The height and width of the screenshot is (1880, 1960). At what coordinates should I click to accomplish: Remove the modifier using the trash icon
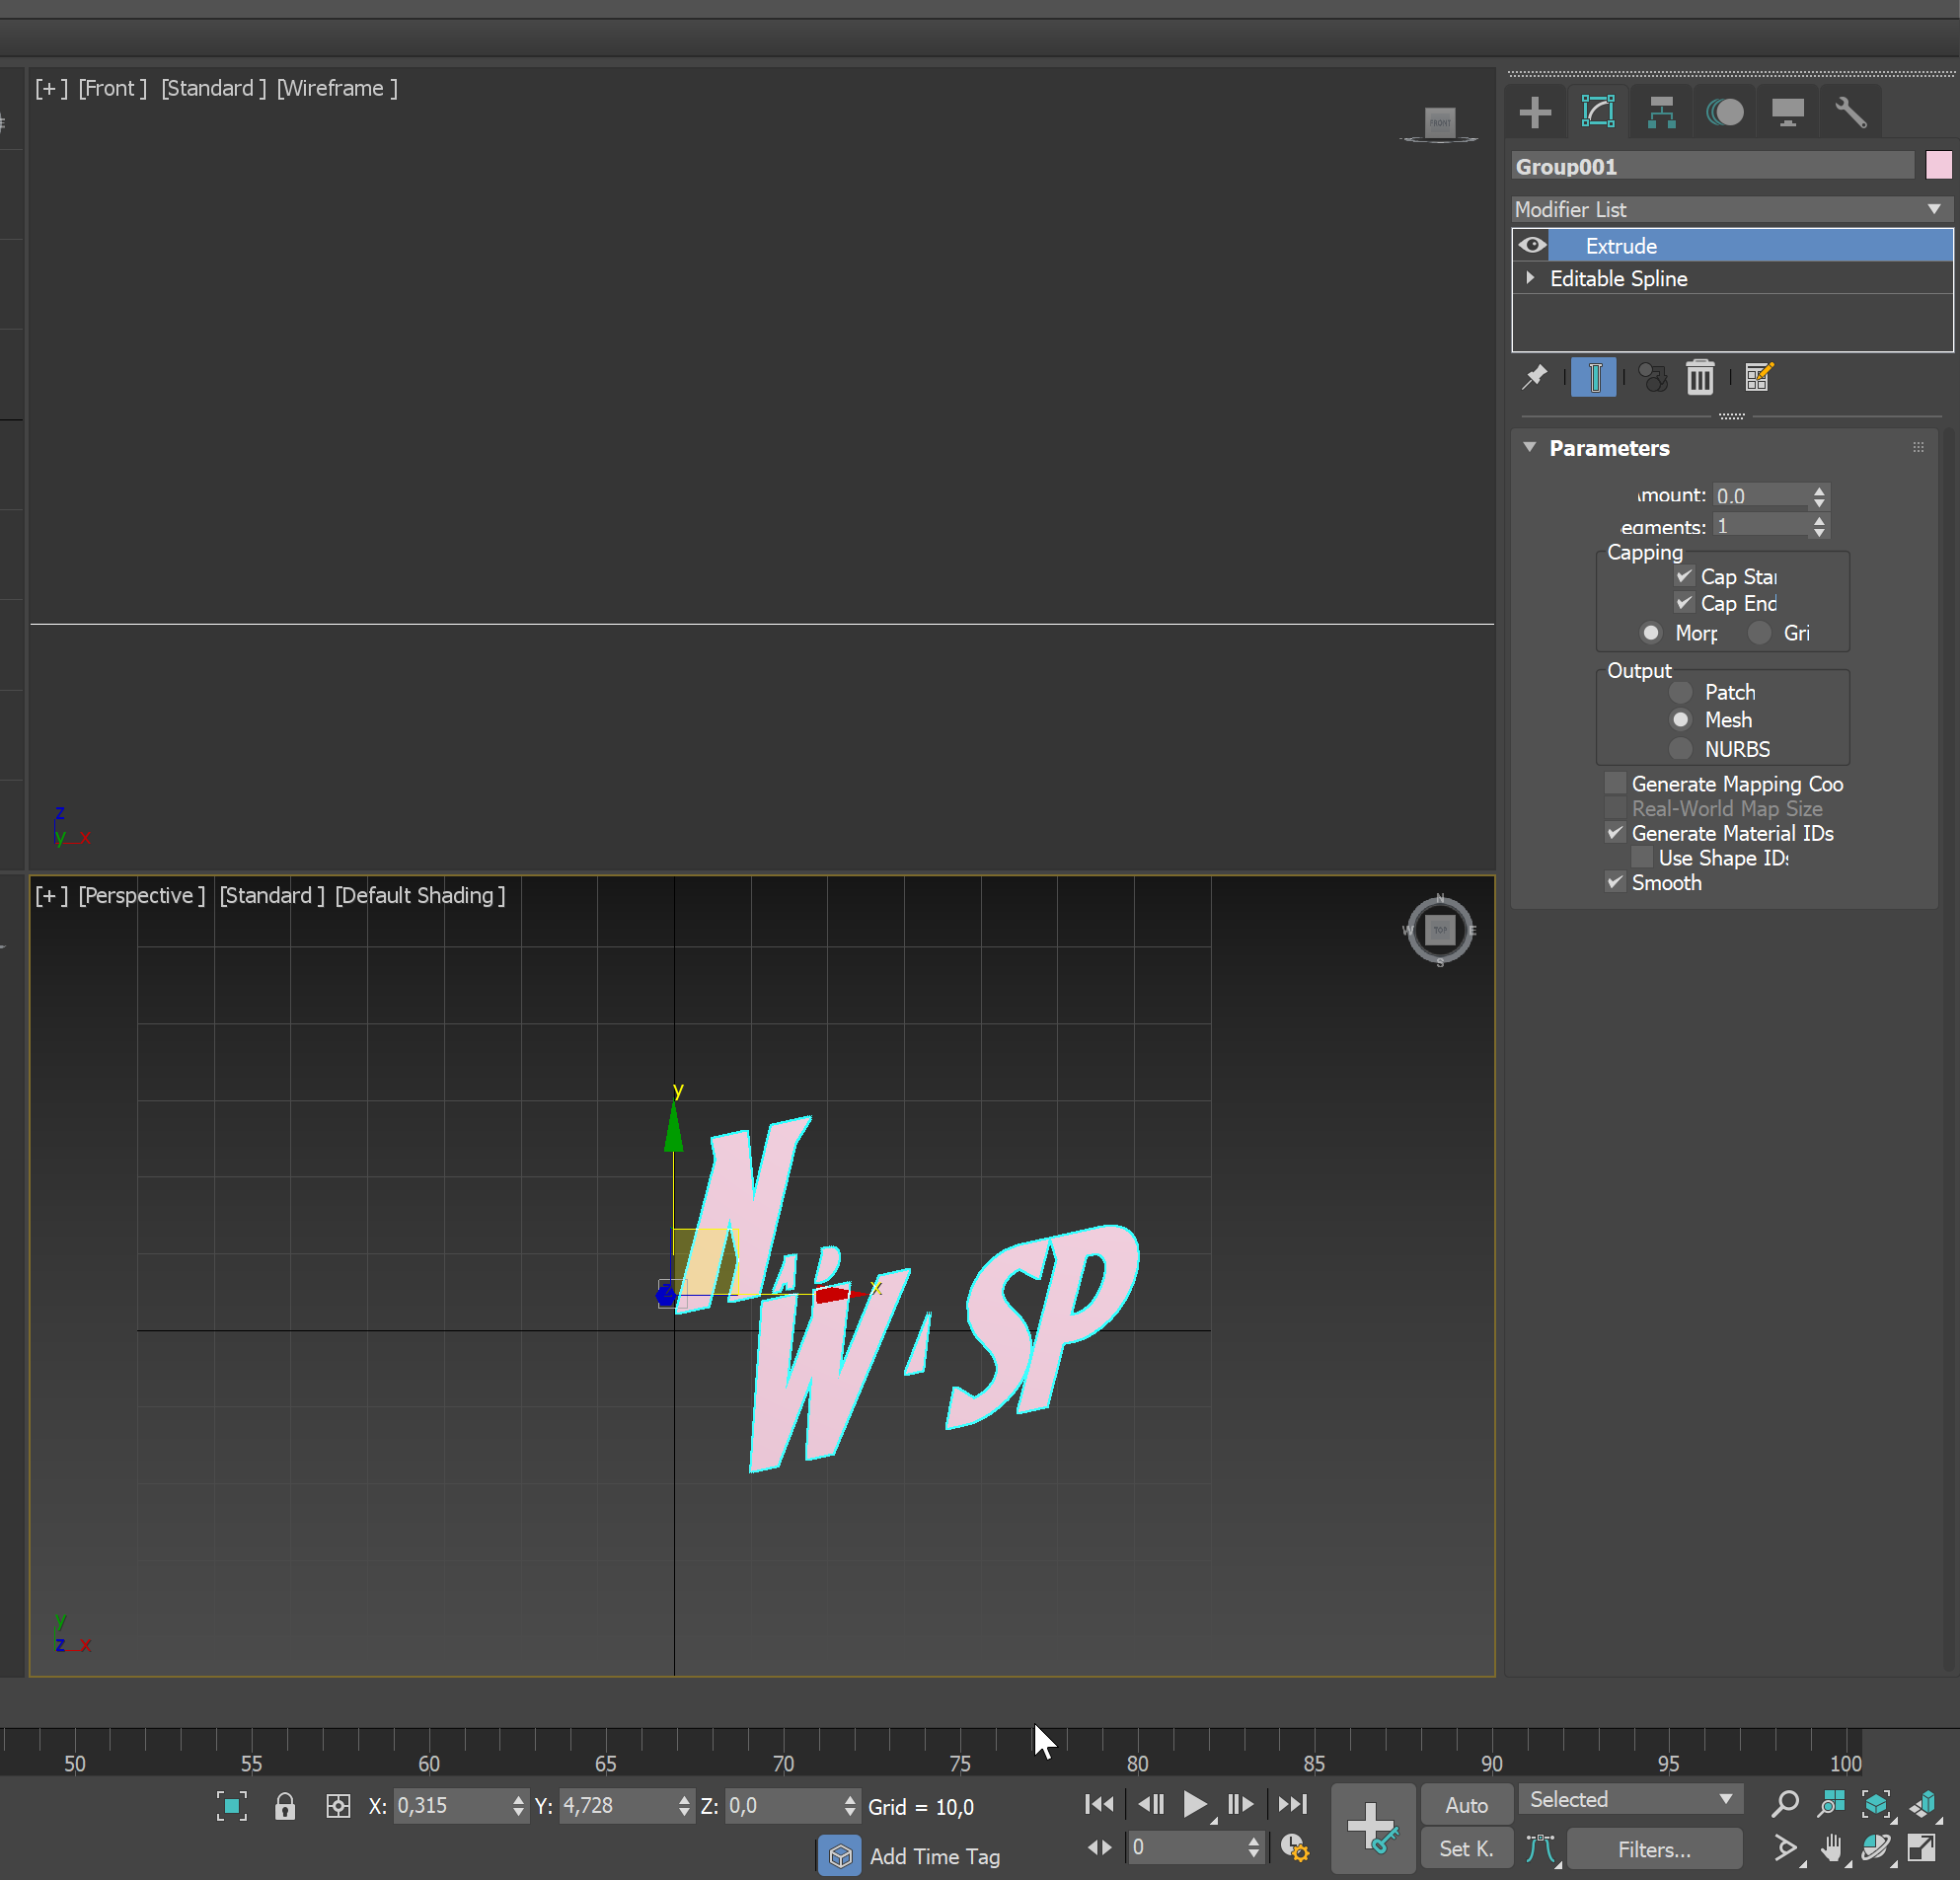pos(1700,377)
